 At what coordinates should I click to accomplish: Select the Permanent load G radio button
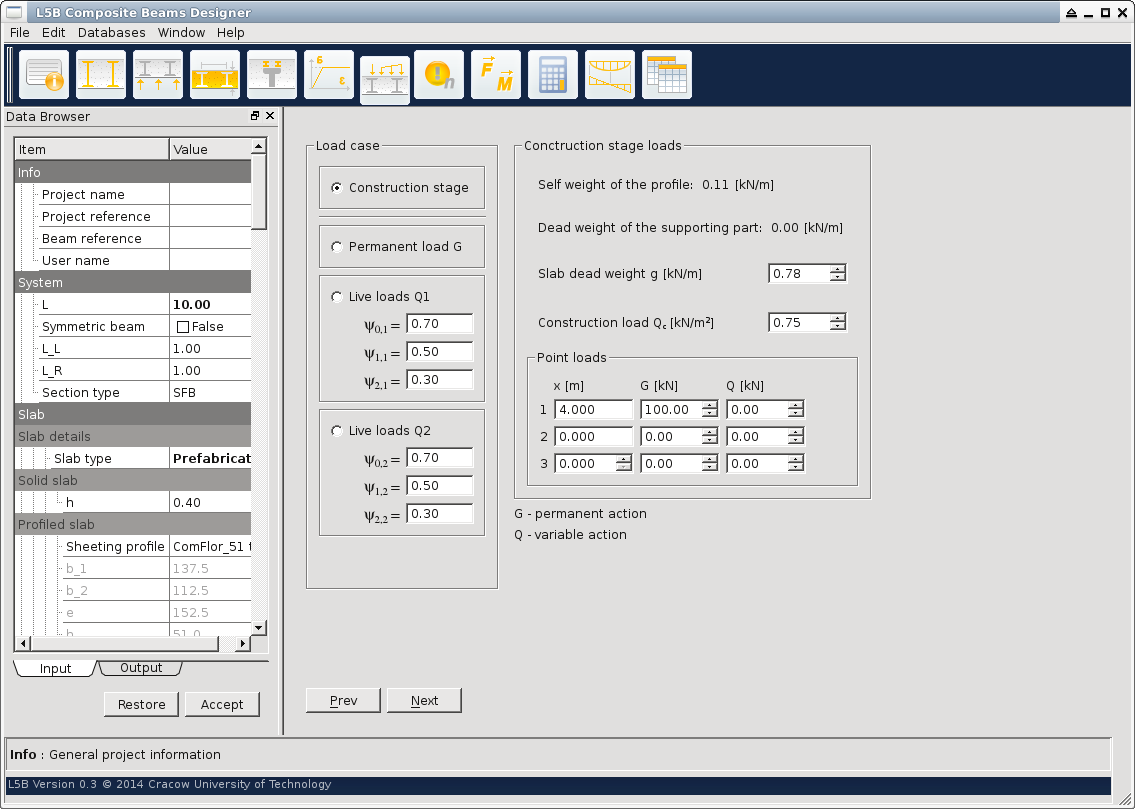337,247
